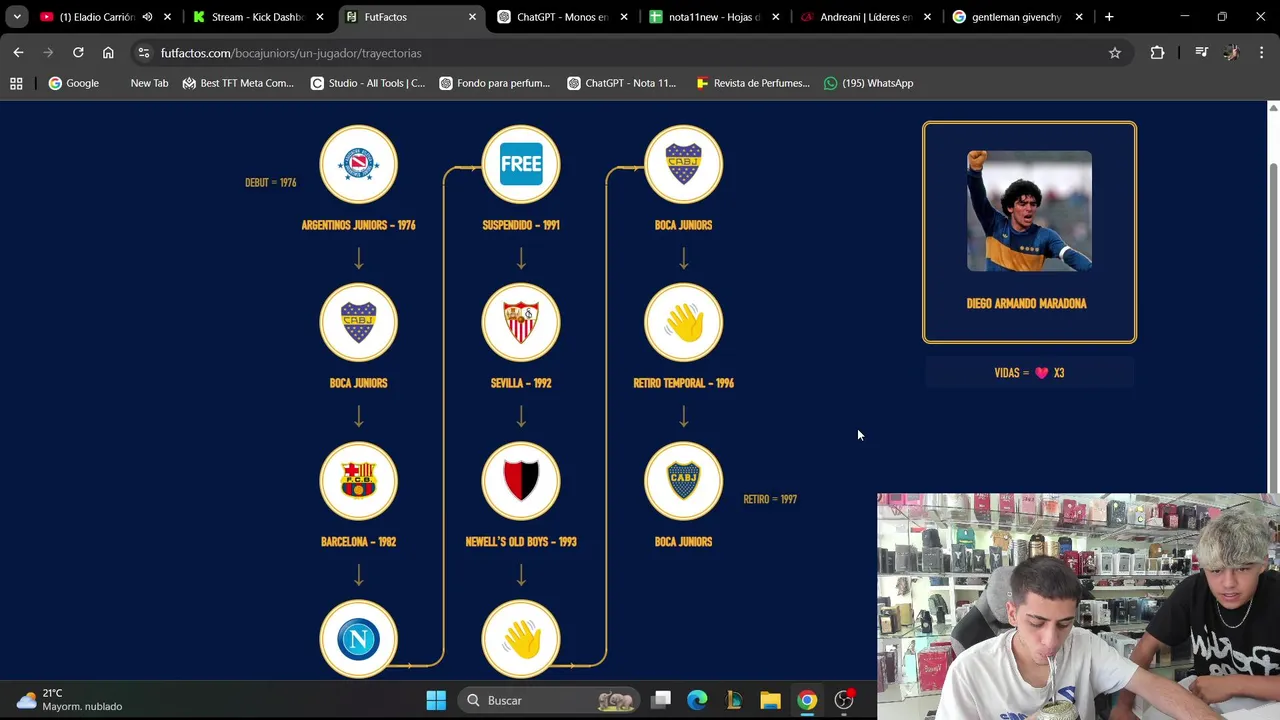The width and height of the screenshot is (1280, 720).
Task: Click the Napoli crest
Action: coord(358,639)
